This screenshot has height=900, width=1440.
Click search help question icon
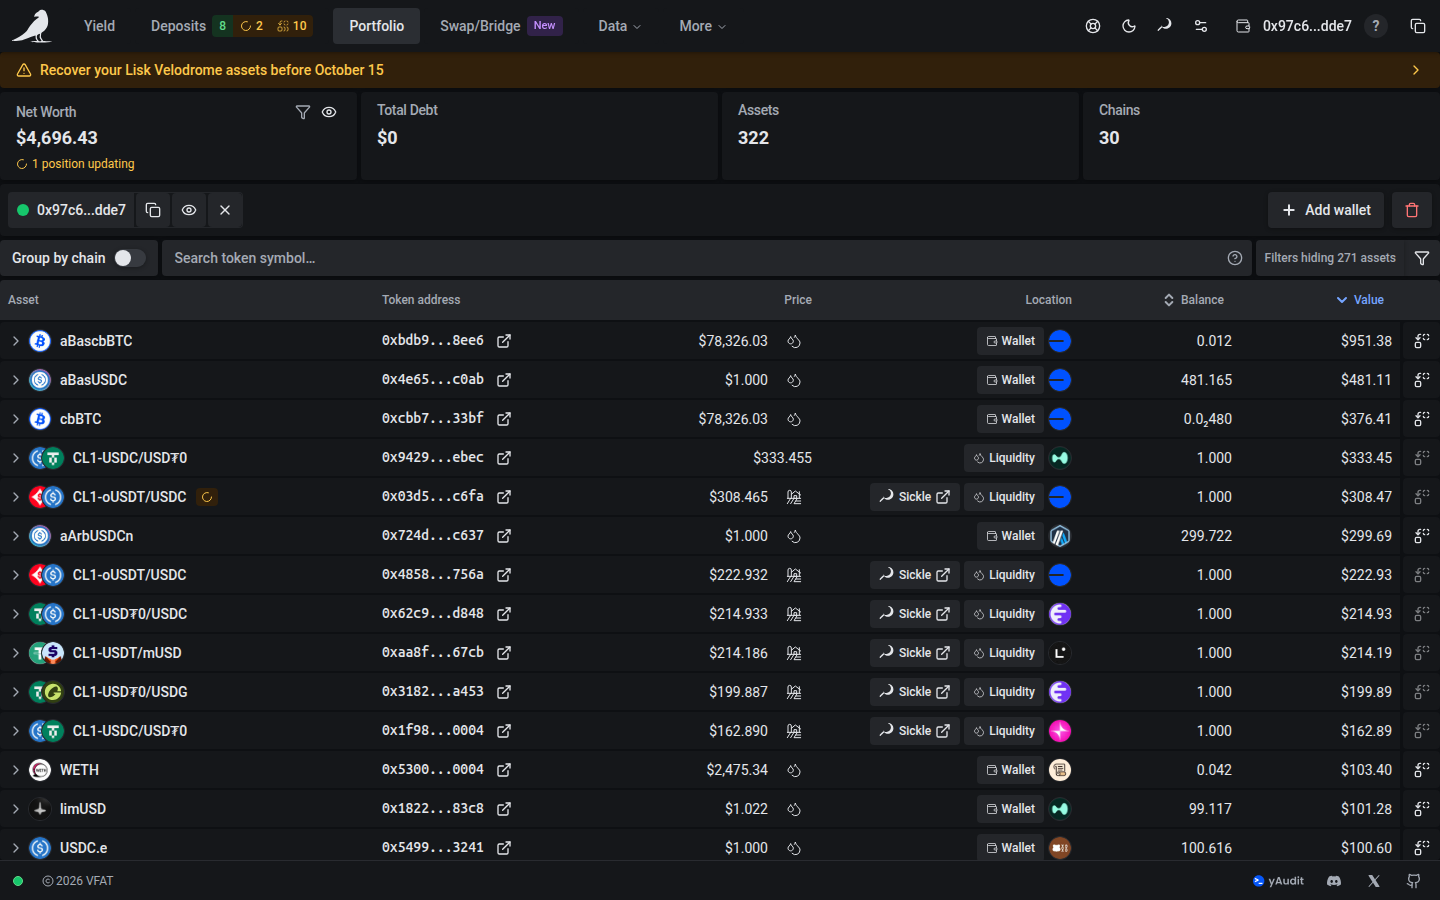(1235, 258)
